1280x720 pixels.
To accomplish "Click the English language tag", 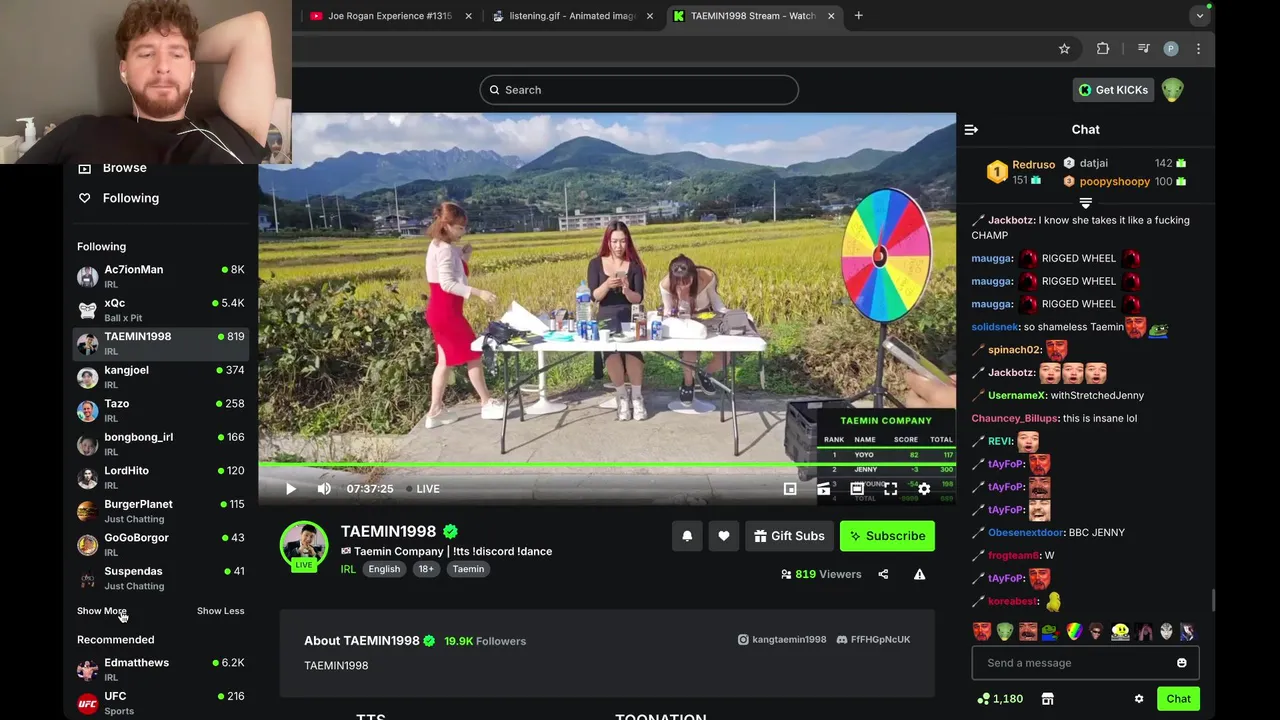I will [x=384, y=569].
